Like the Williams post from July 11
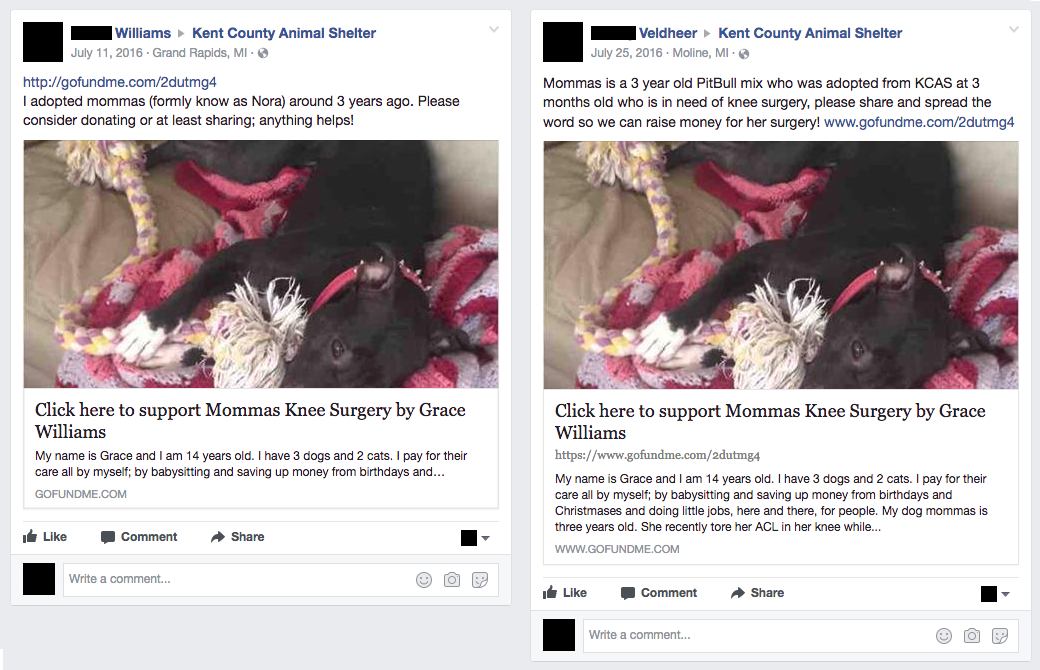The width and height of the screenshot is (1040, 670). point(45,537)
